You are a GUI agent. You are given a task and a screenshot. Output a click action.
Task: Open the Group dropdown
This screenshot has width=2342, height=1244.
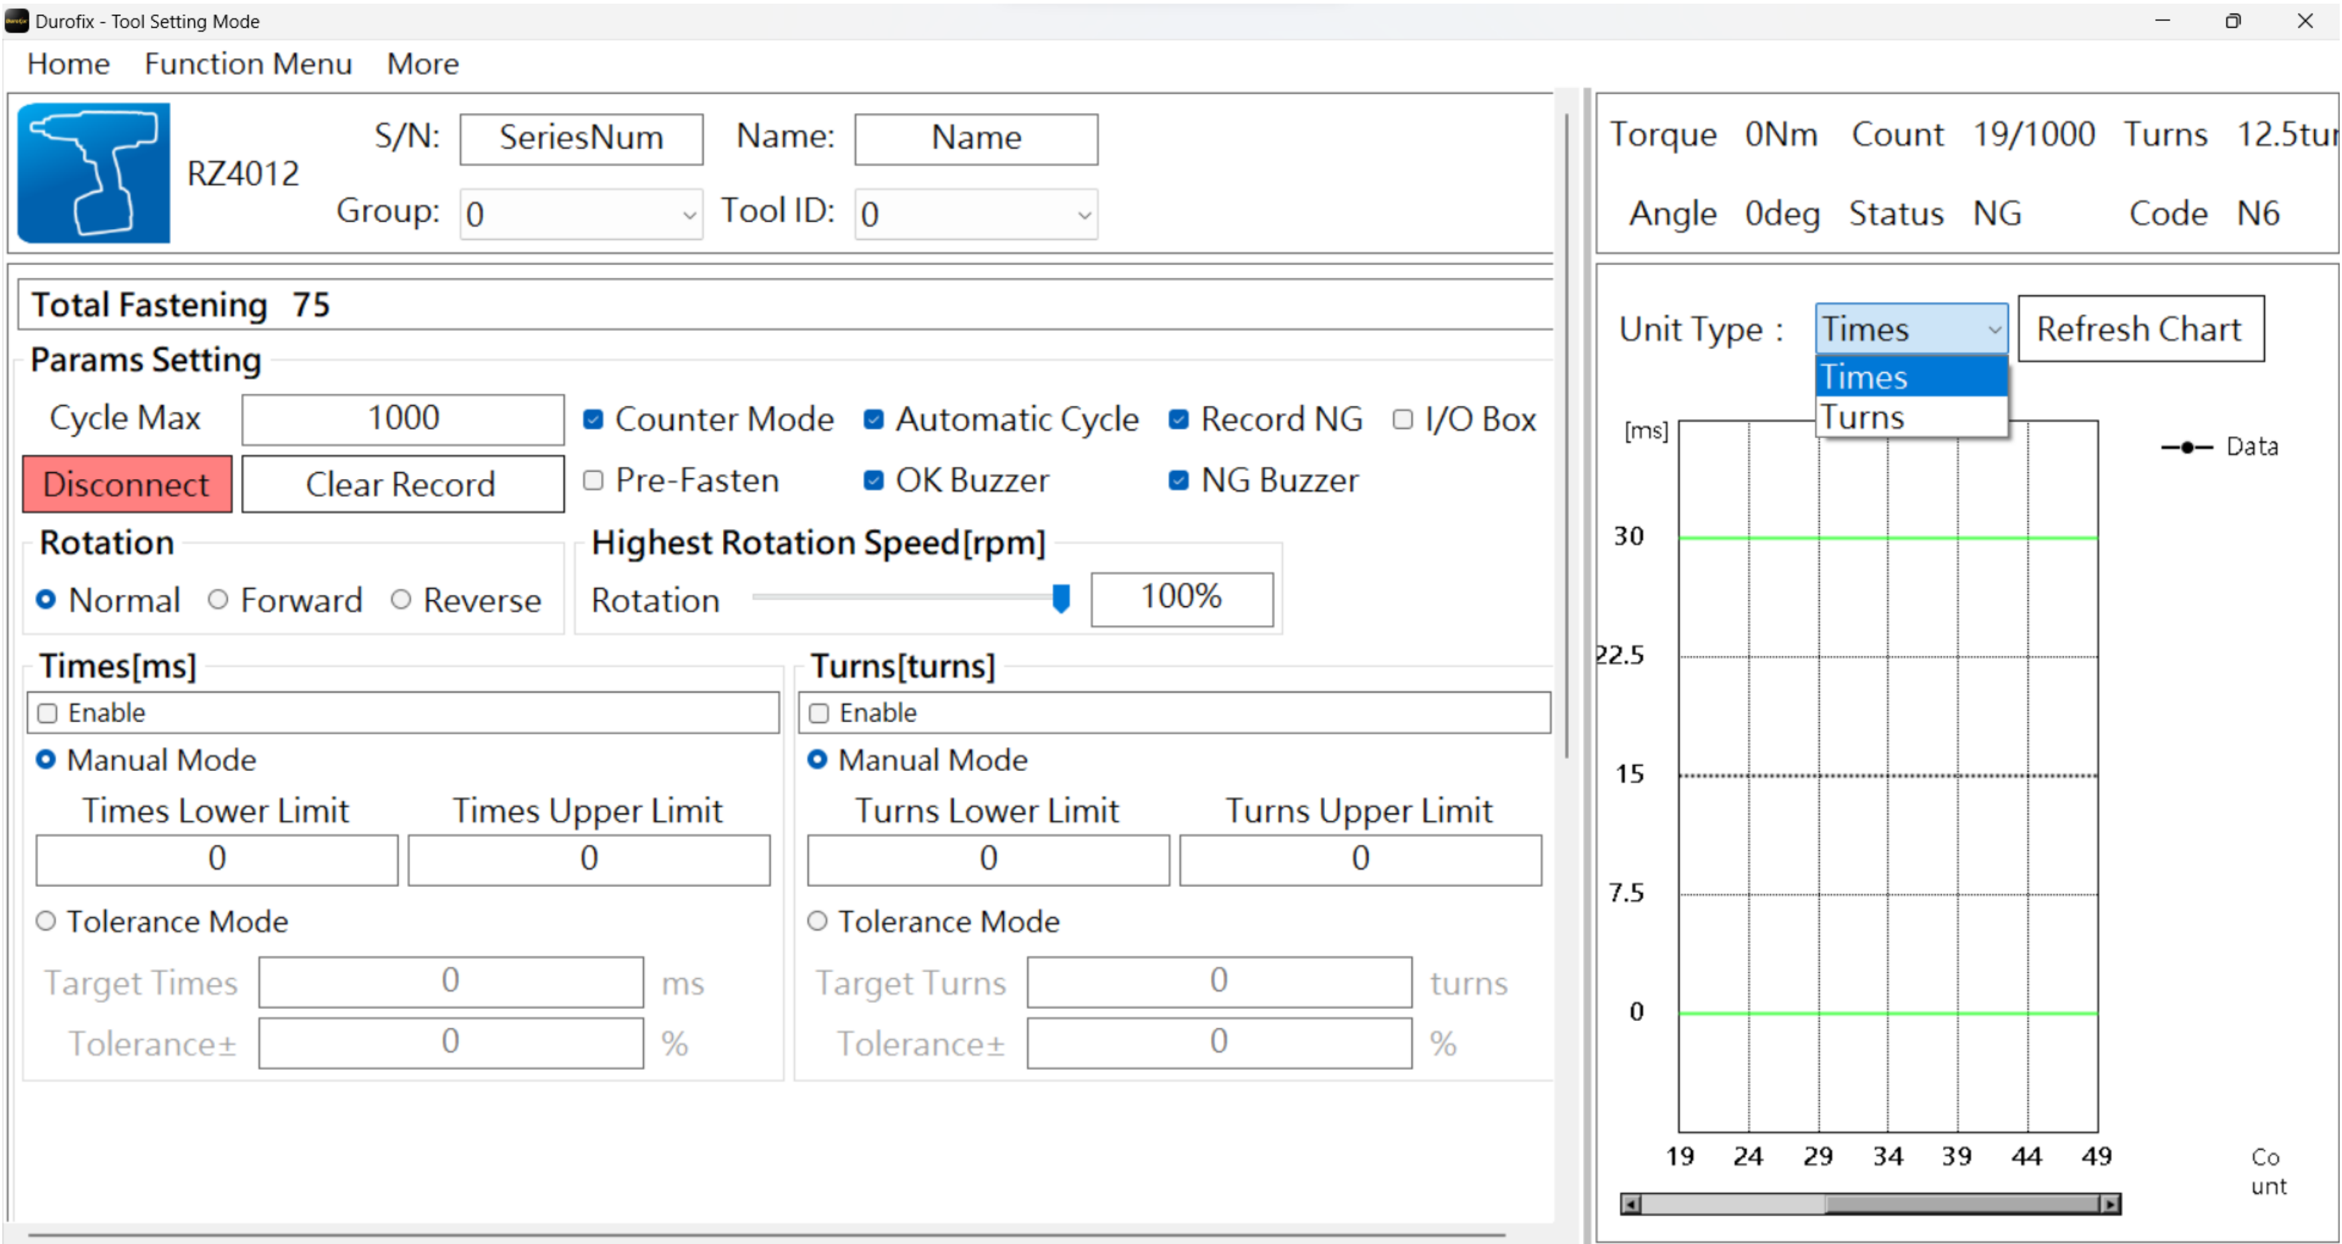(581, 214)
